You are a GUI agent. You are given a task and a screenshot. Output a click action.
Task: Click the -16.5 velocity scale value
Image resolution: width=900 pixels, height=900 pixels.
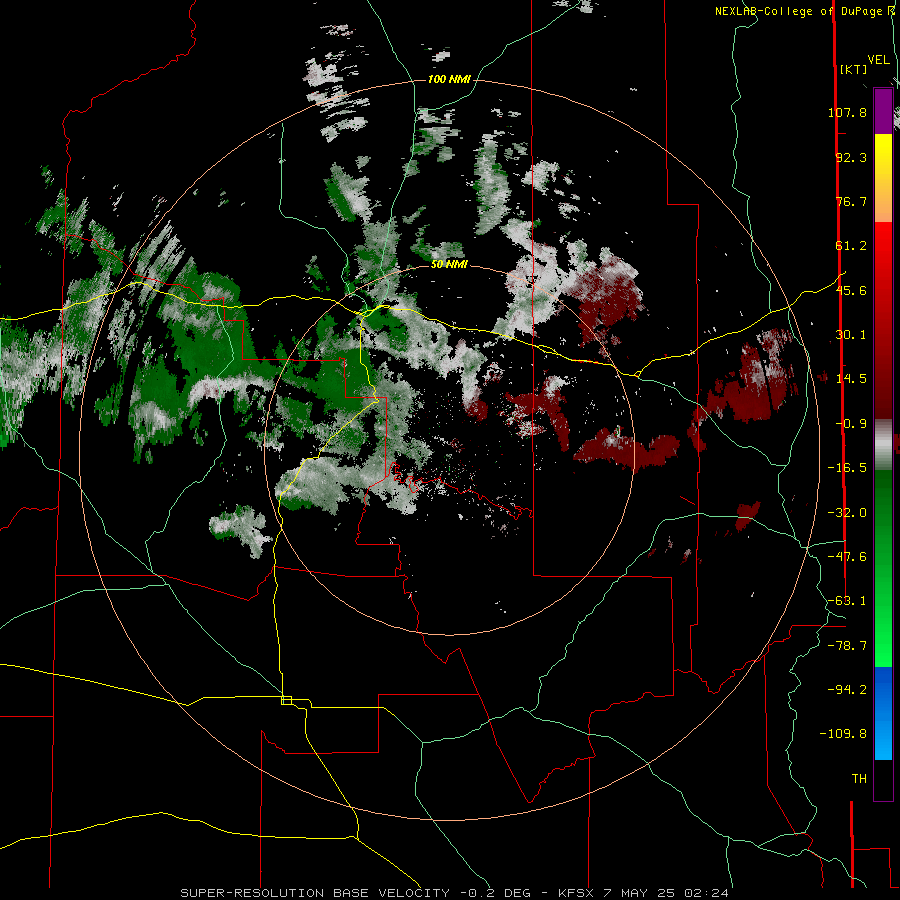[847, 468]
